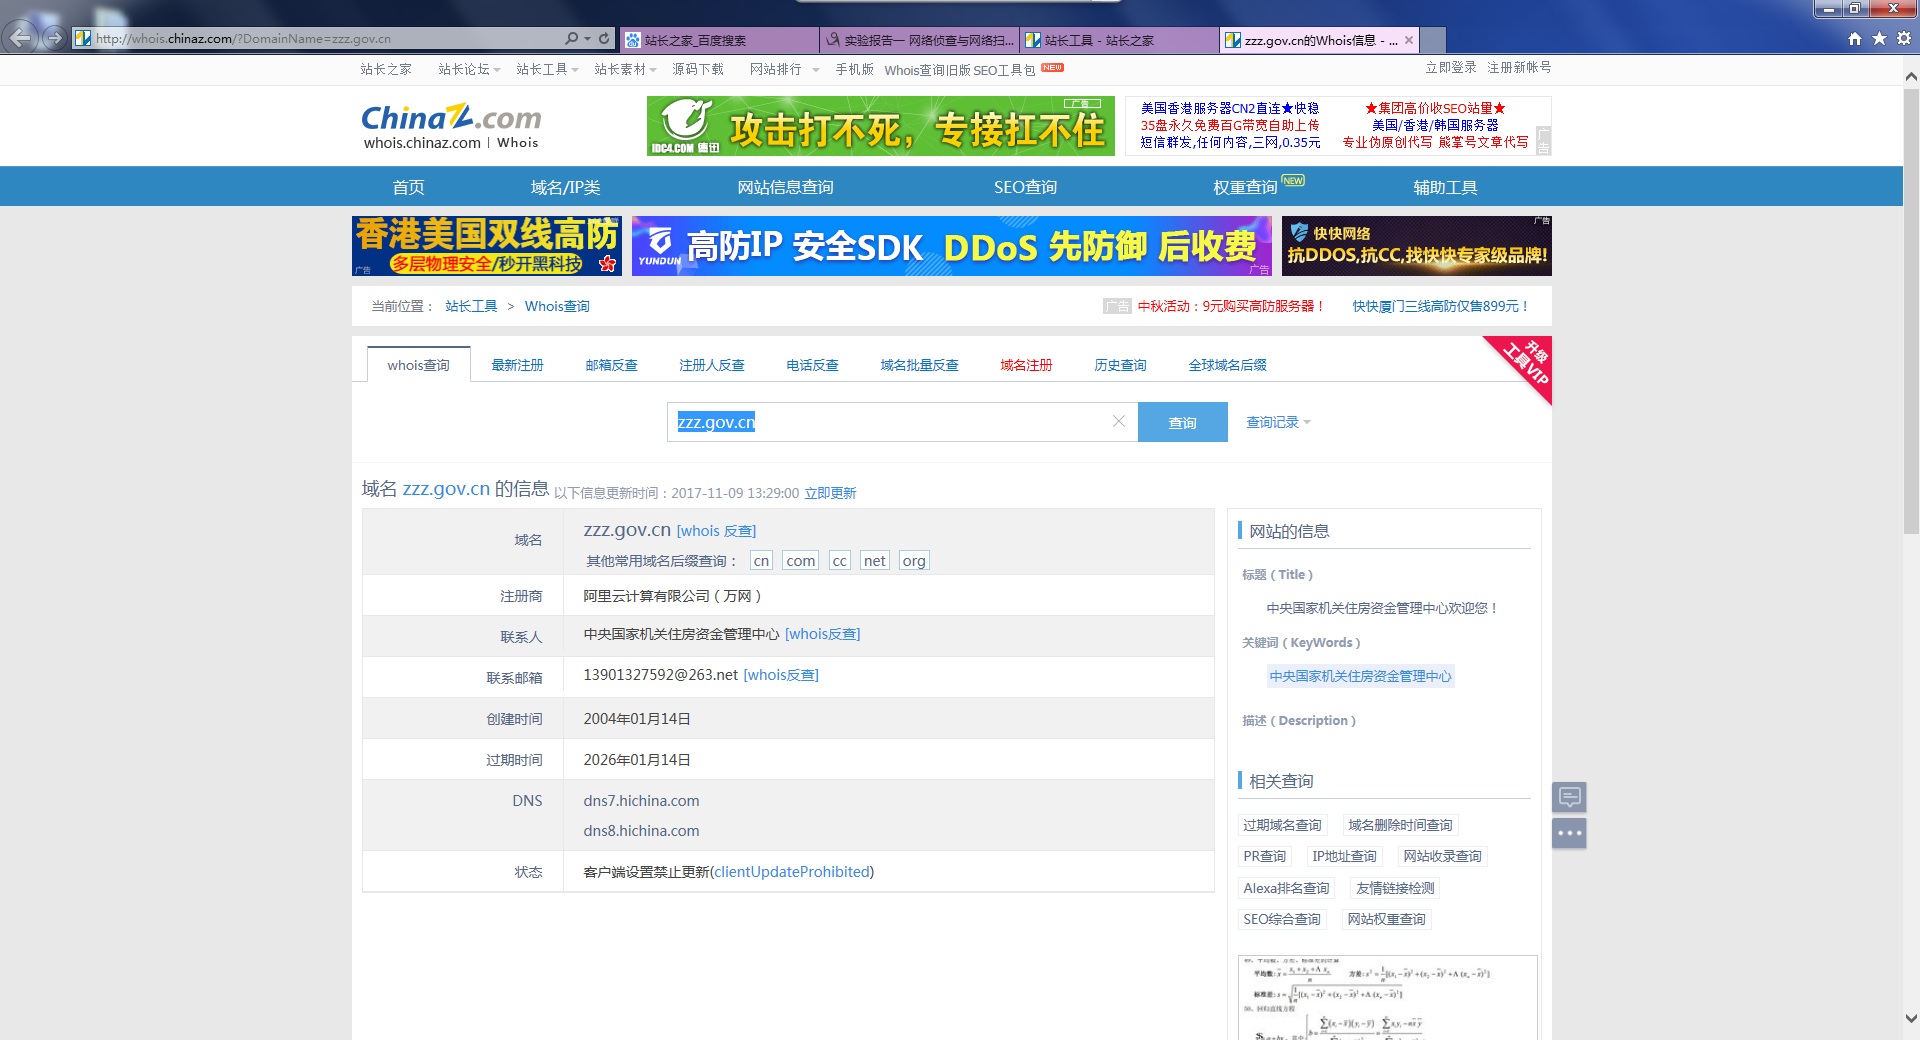Screen dimensions: 1920x1040
Task: Select the 域名批量反查 tab
Action: (x=920, y=365)
